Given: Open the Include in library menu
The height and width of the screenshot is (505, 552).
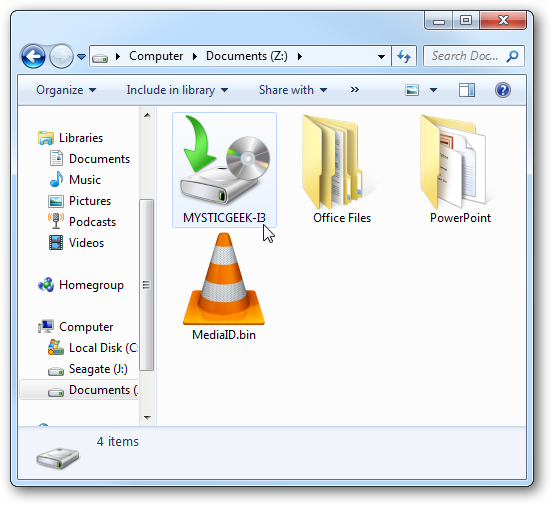Looking at the screenshot, I should point(177,90).
